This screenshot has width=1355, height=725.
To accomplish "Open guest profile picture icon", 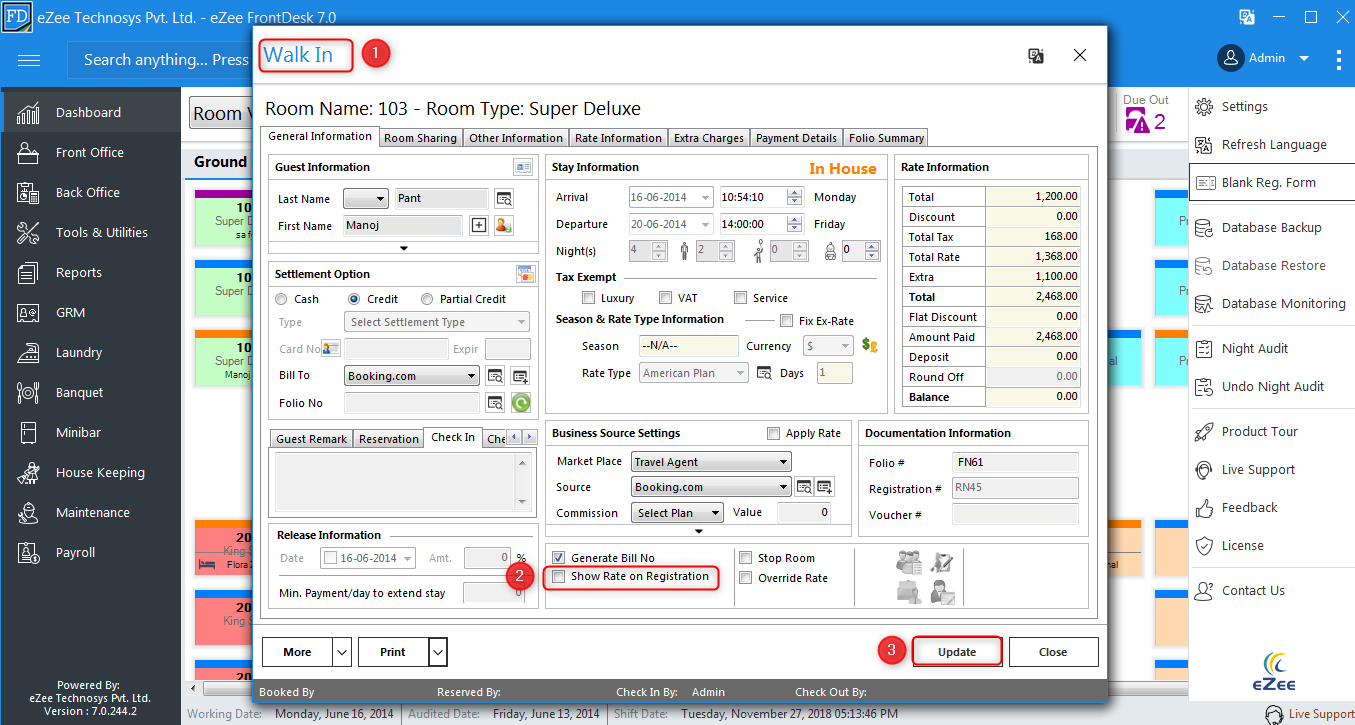I will (503, 225).
